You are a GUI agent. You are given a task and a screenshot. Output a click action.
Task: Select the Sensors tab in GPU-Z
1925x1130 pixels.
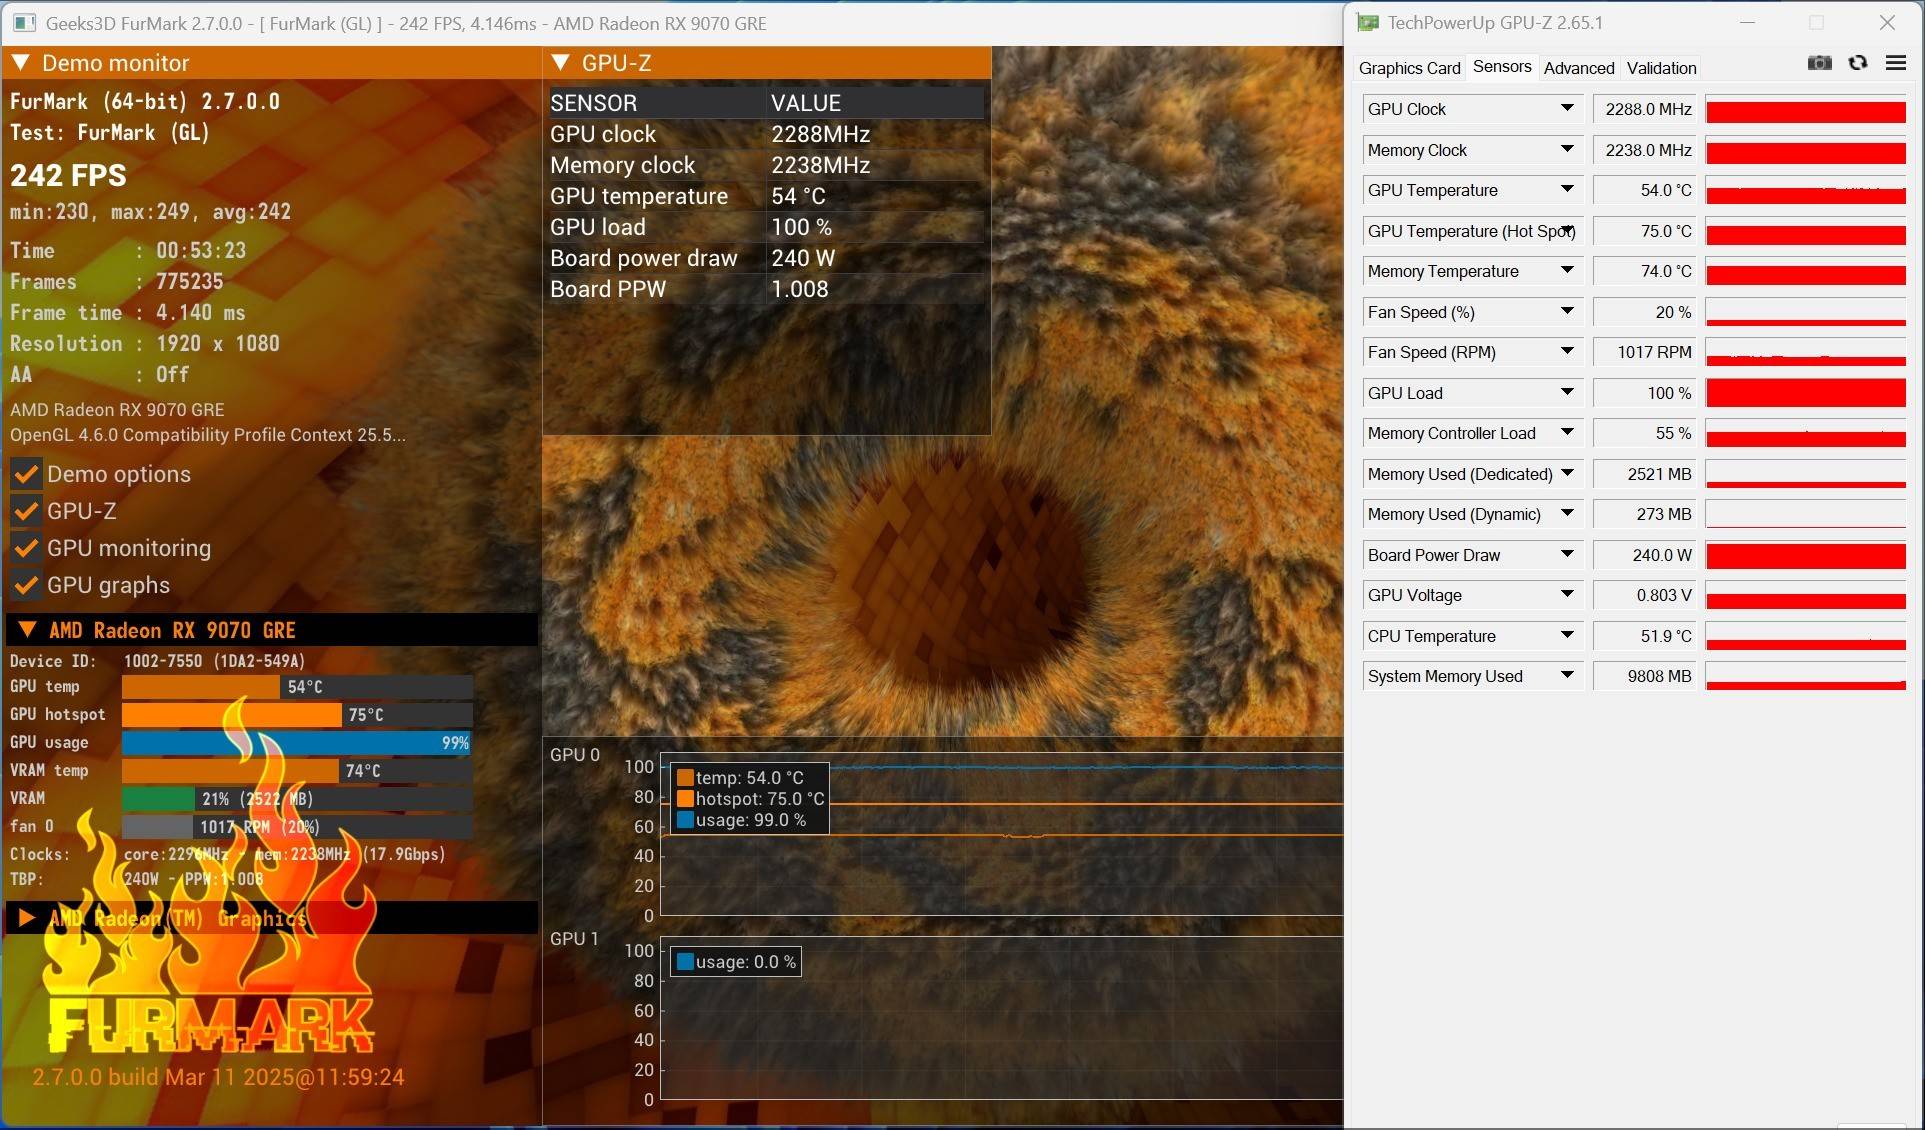(1502, 67)
